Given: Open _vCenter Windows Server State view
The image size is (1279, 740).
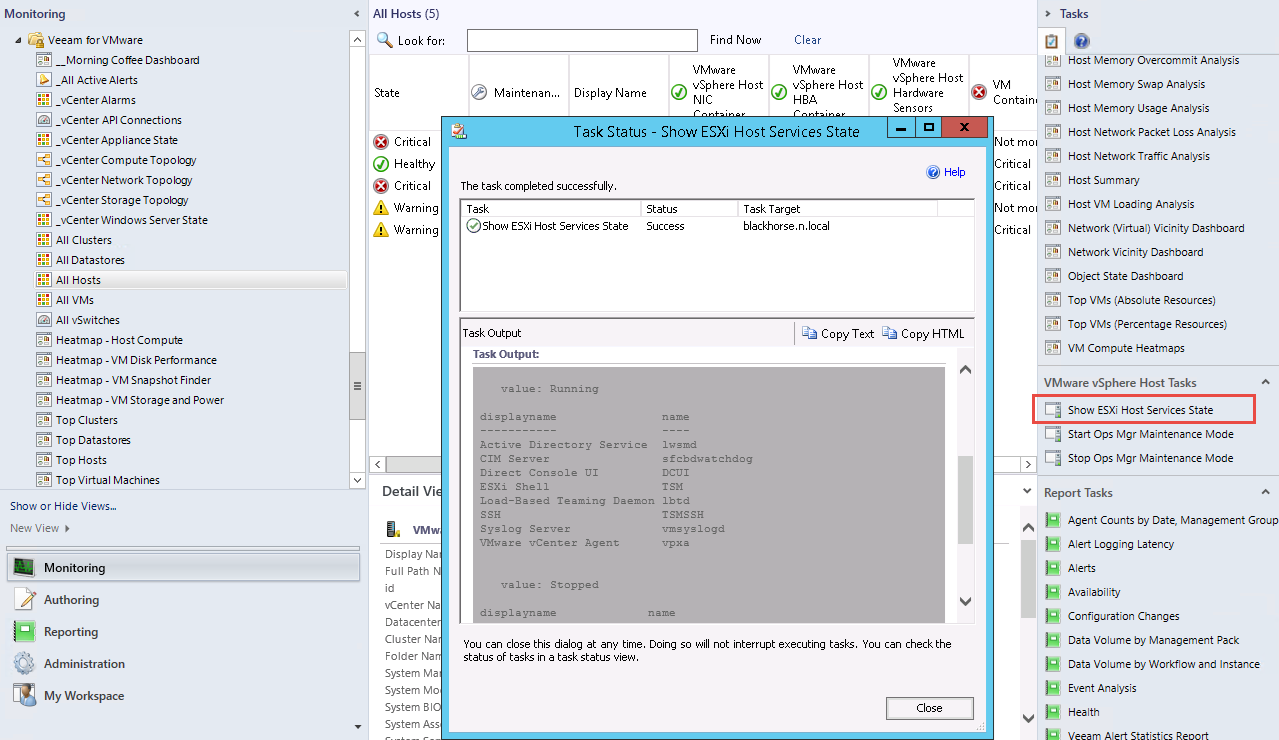Looking at the screenshot, I should [132, 220].
